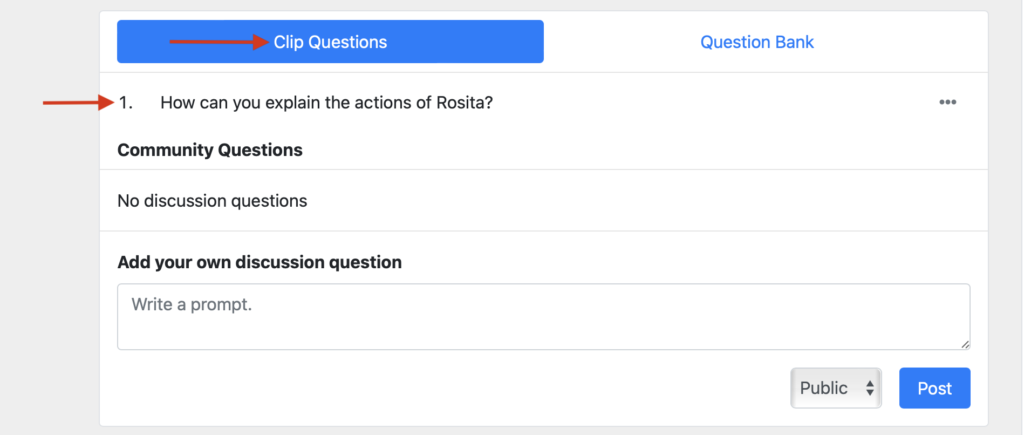
Task: Click the 'No discussion questions' message
Action: 212,201
